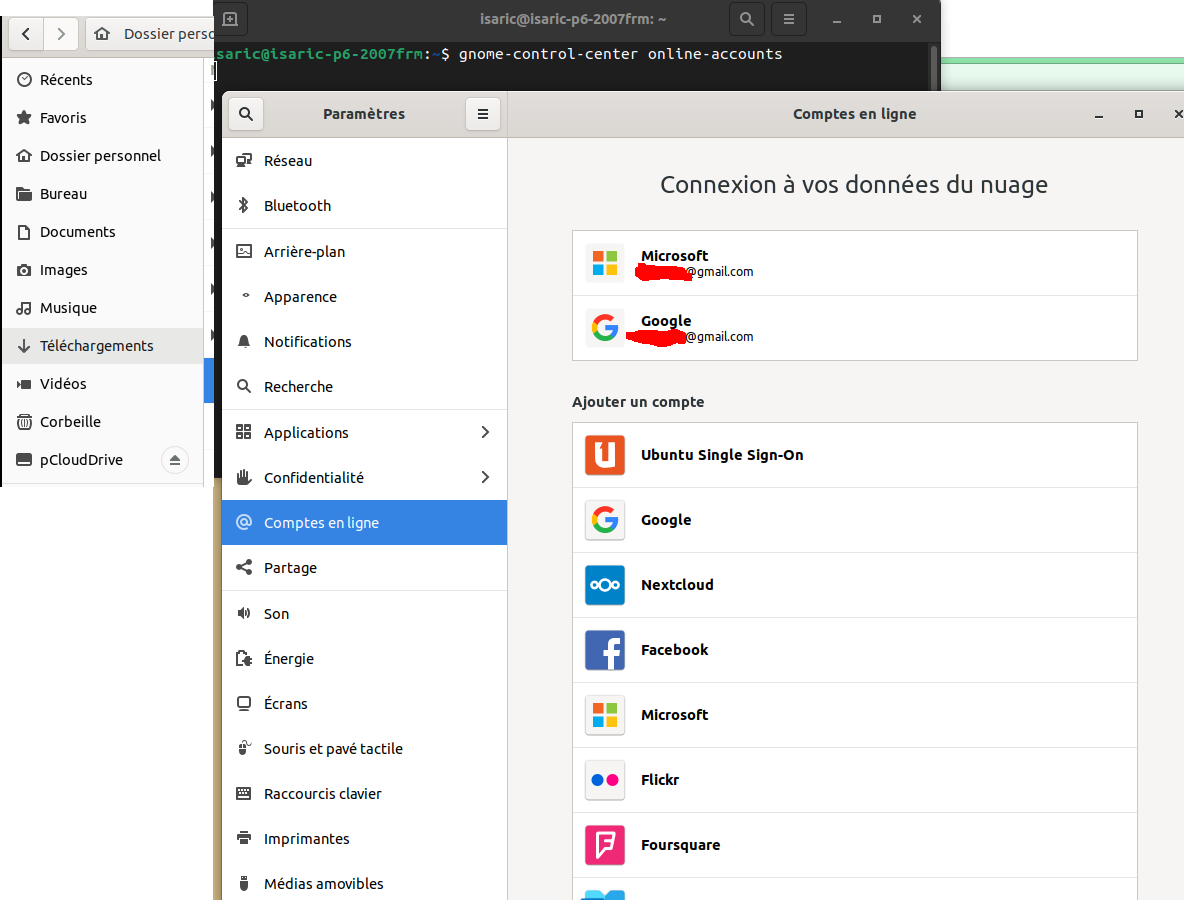Open Souris et pavé tactile settings

(x=364, y=749)
